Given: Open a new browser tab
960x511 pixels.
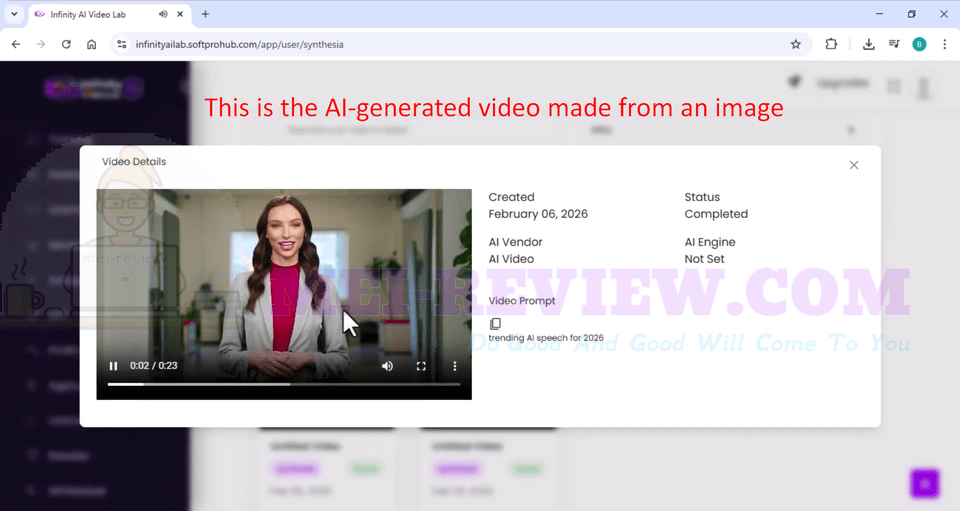Looking at the screenshot, I should pyautogui.click(x=205, y=14).
